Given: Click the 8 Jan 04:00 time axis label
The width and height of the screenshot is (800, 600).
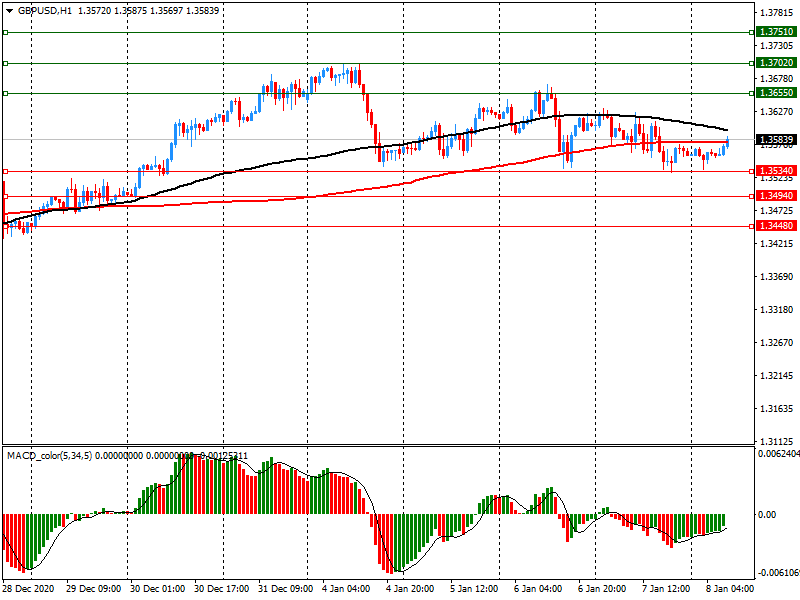Looking at the screenshot, I should pos(730,589).
